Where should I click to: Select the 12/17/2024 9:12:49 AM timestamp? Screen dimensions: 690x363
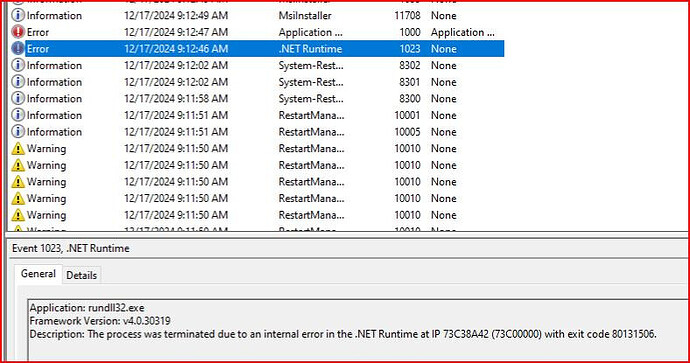[x=176, y=15]
